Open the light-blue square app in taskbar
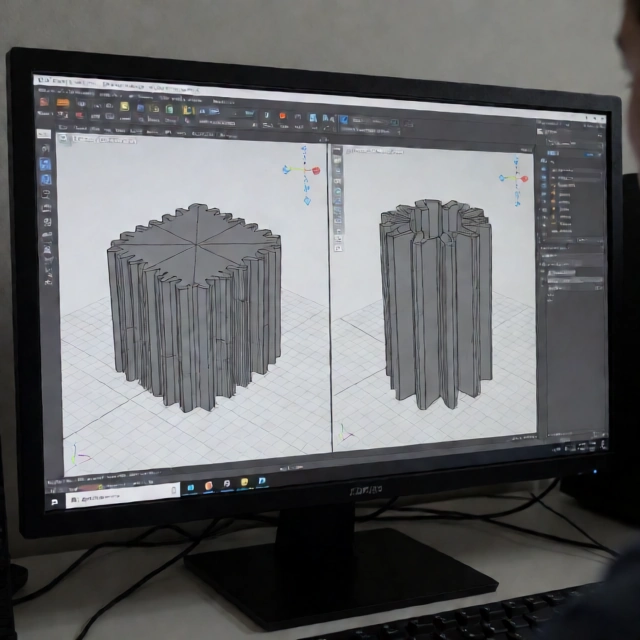This screenshot has height=640, width=640. pos(191,487)
